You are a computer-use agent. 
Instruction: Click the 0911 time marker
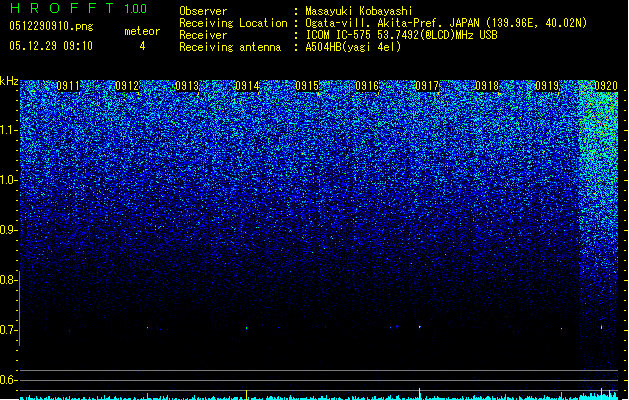[69, 87]
